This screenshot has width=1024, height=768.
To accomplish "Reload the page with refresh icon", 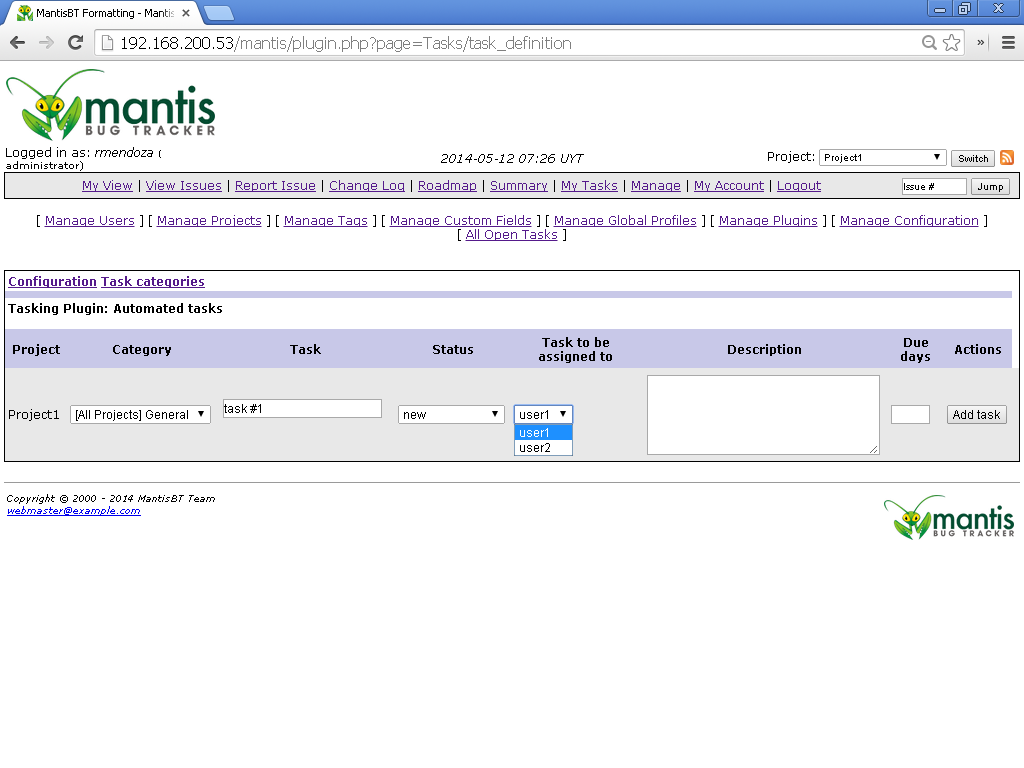I will pyautogui.click(x=75, y=43).
